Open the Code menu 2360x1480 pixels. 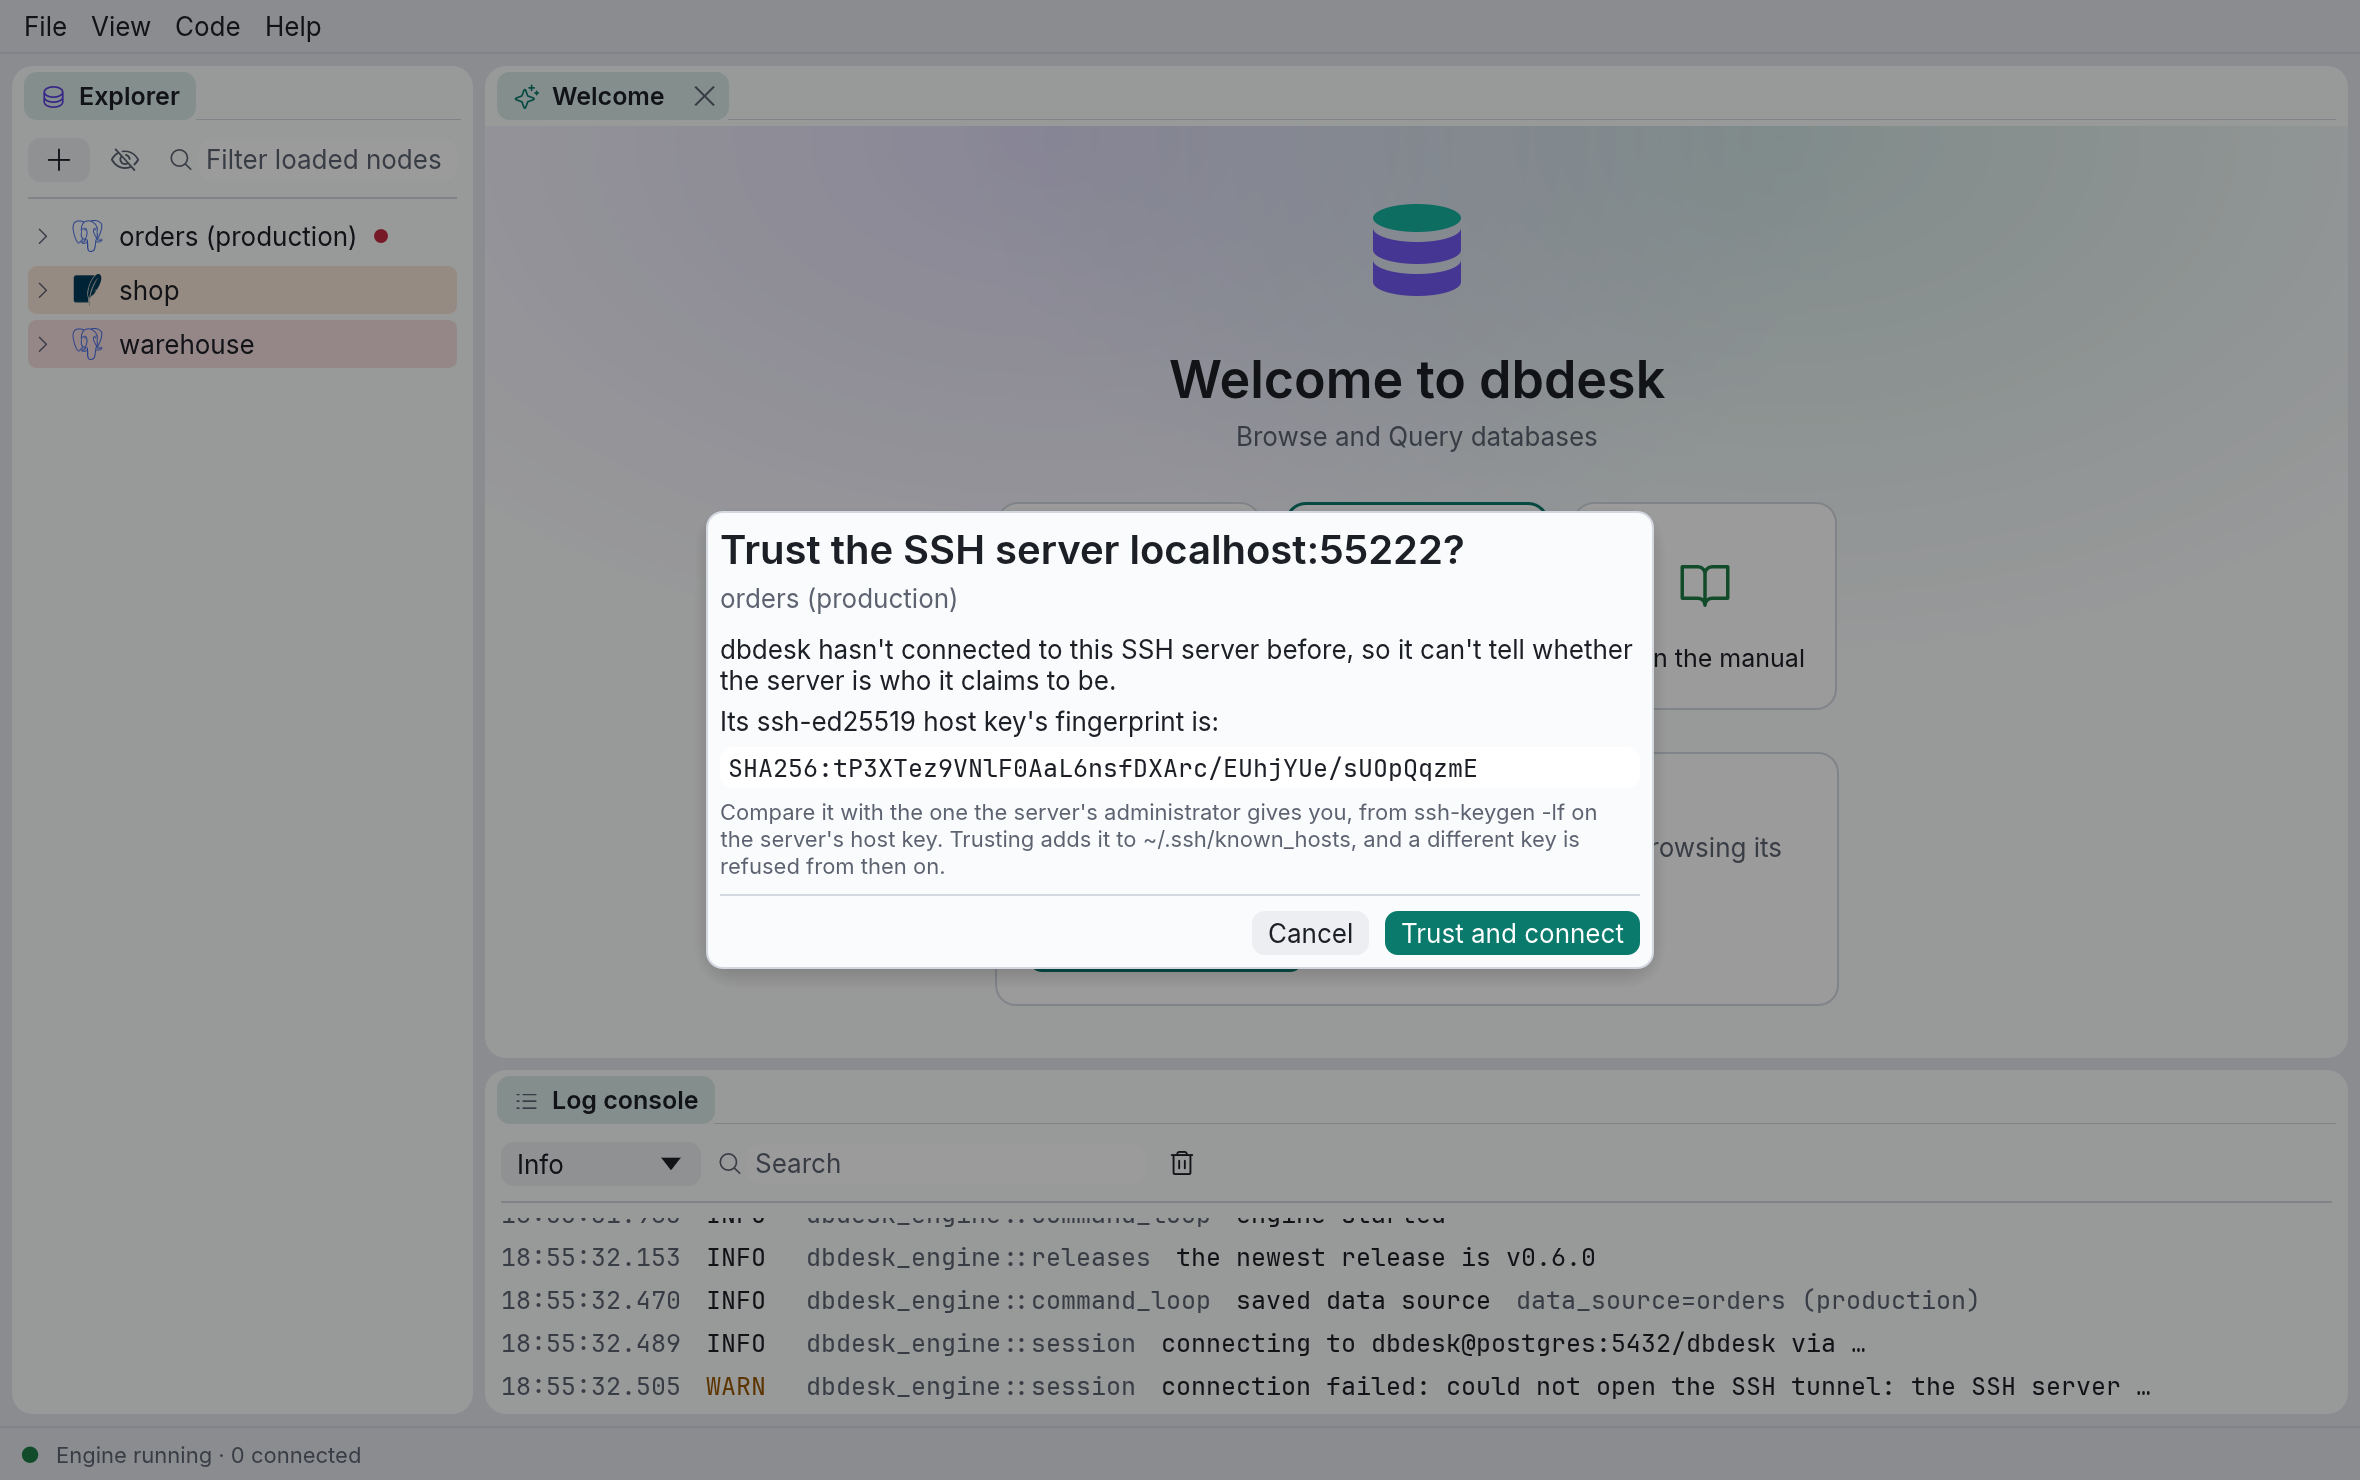(207, 27)
